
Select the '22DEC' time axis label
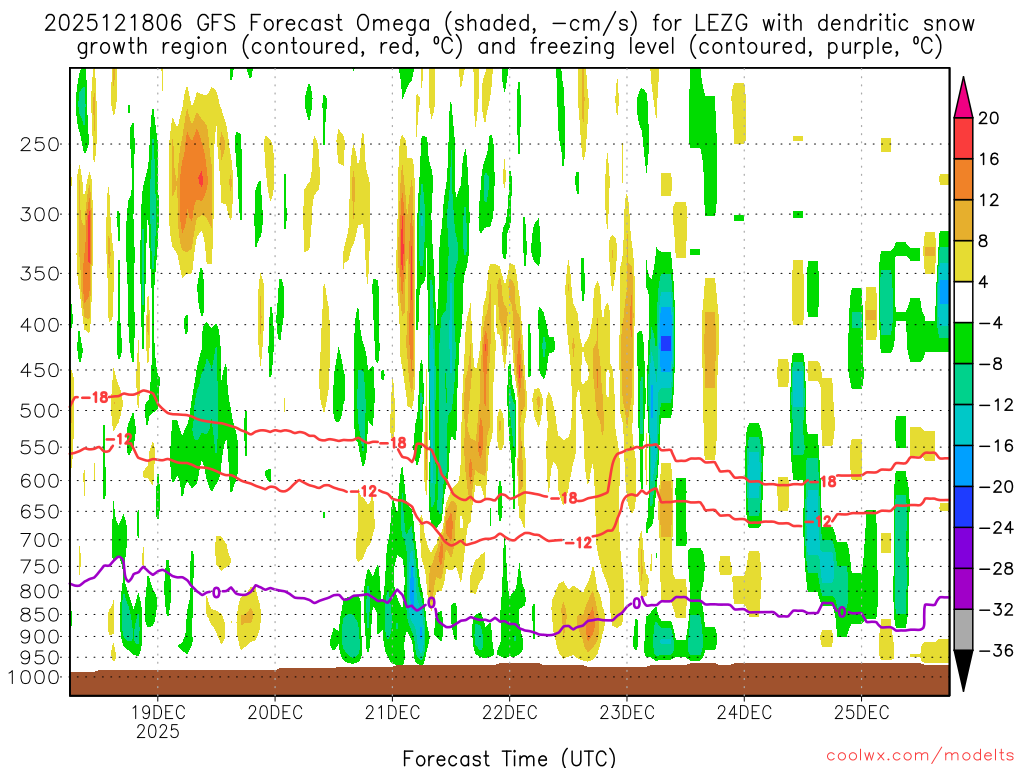509,712
